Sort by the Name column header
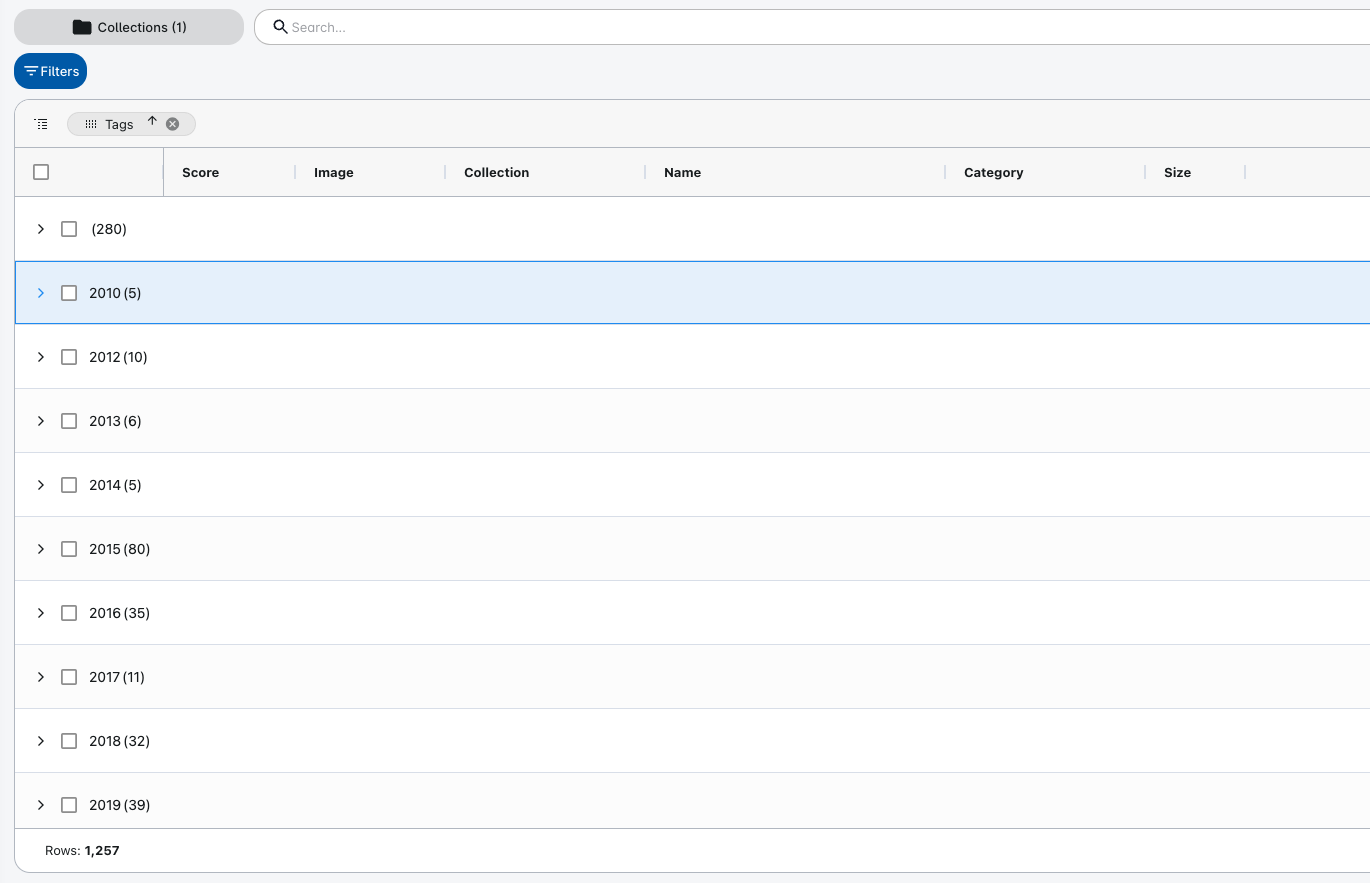The height and width of the screenshot is (883, 1370). (x=682, y=172)
